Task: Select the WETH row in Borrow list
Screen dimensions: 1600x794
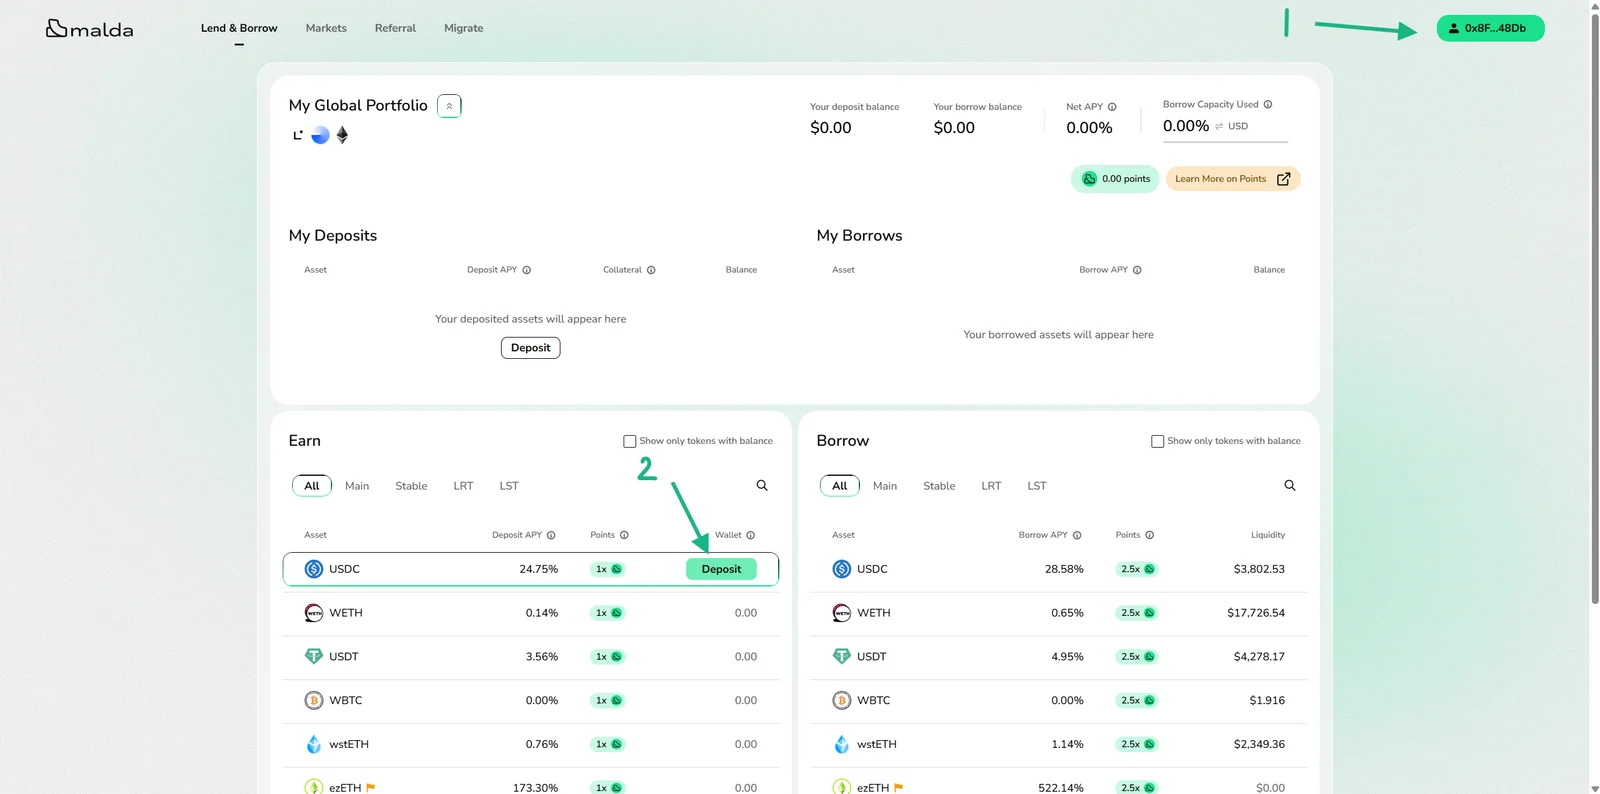Action: point(1059,613)
